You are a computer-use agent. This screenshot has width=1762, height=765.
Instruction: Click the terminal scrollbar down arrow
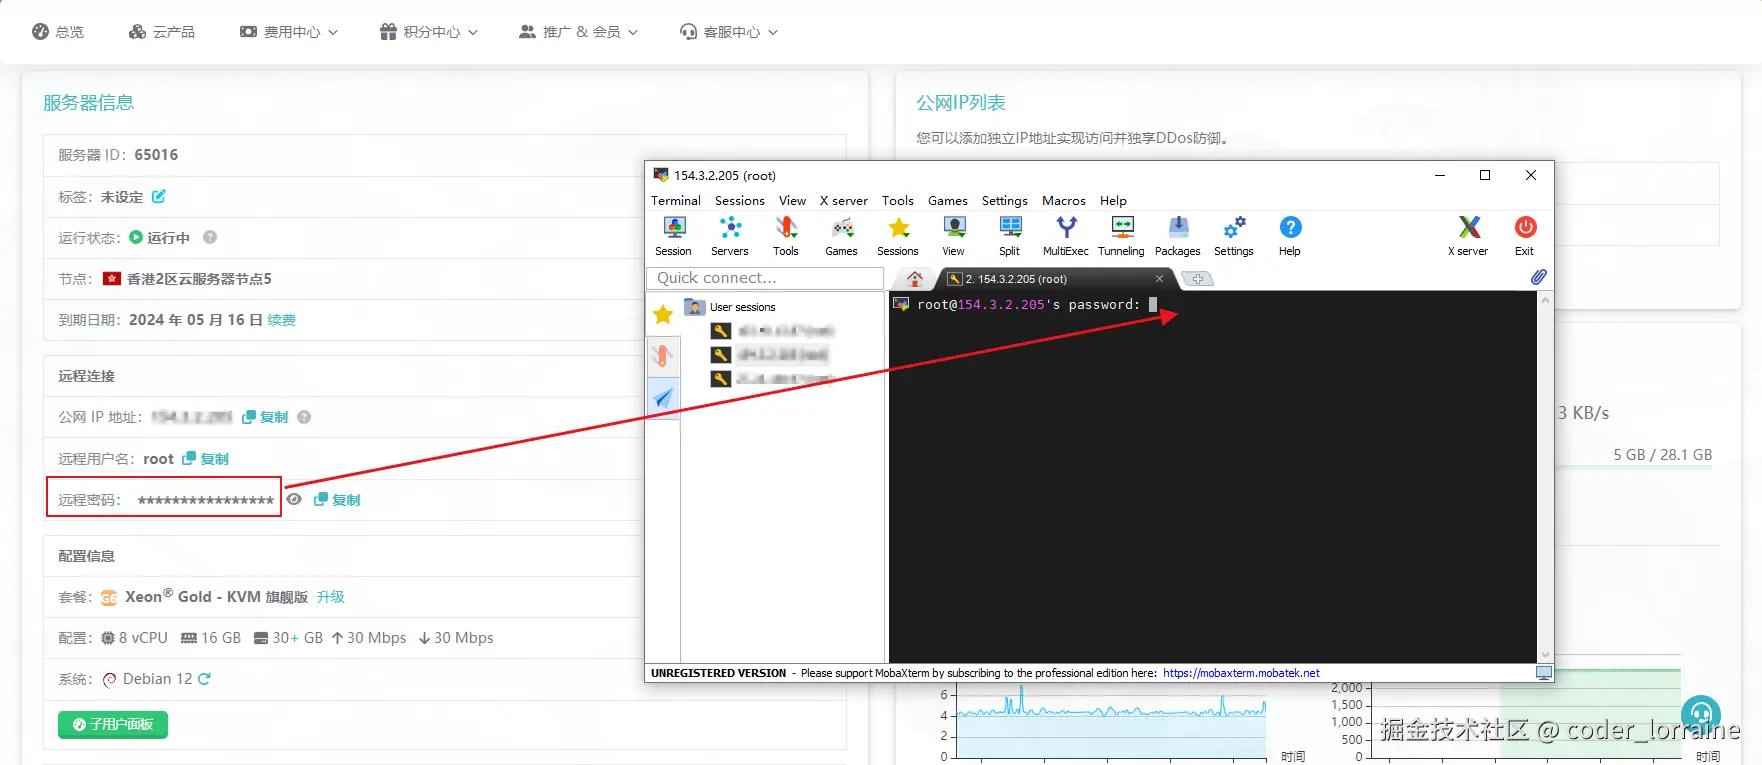pyautogui.click(x=1545, y=655)
